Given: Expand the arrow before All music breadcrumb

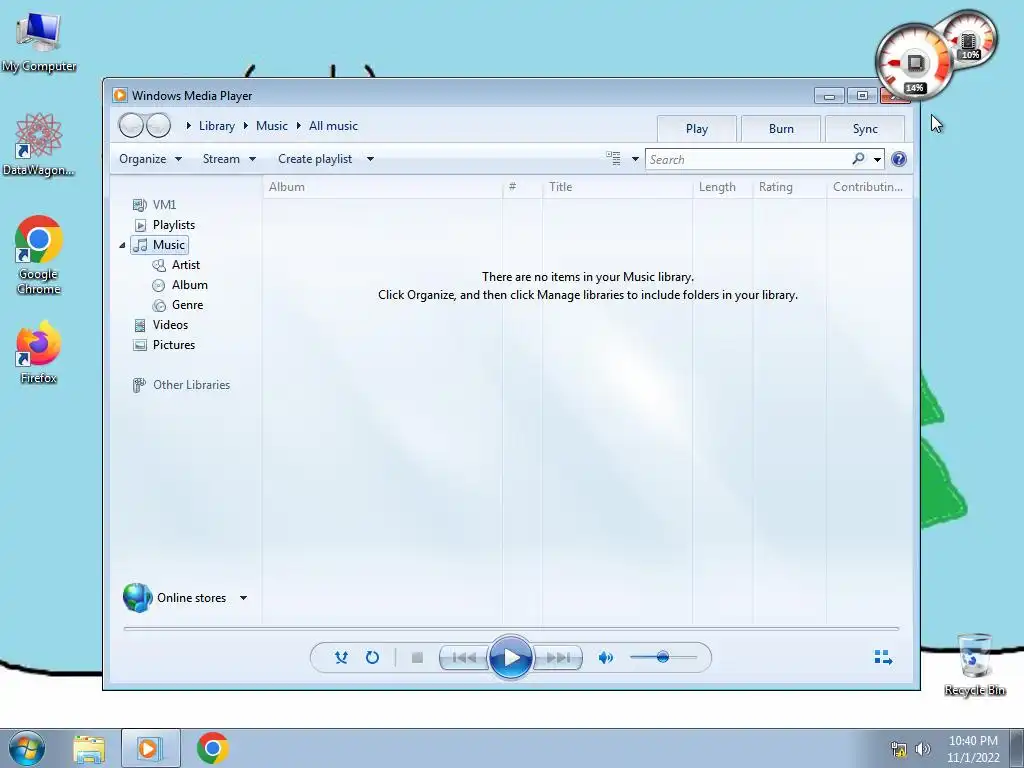Looking at the screenshot, I should [x=298, y=125].
